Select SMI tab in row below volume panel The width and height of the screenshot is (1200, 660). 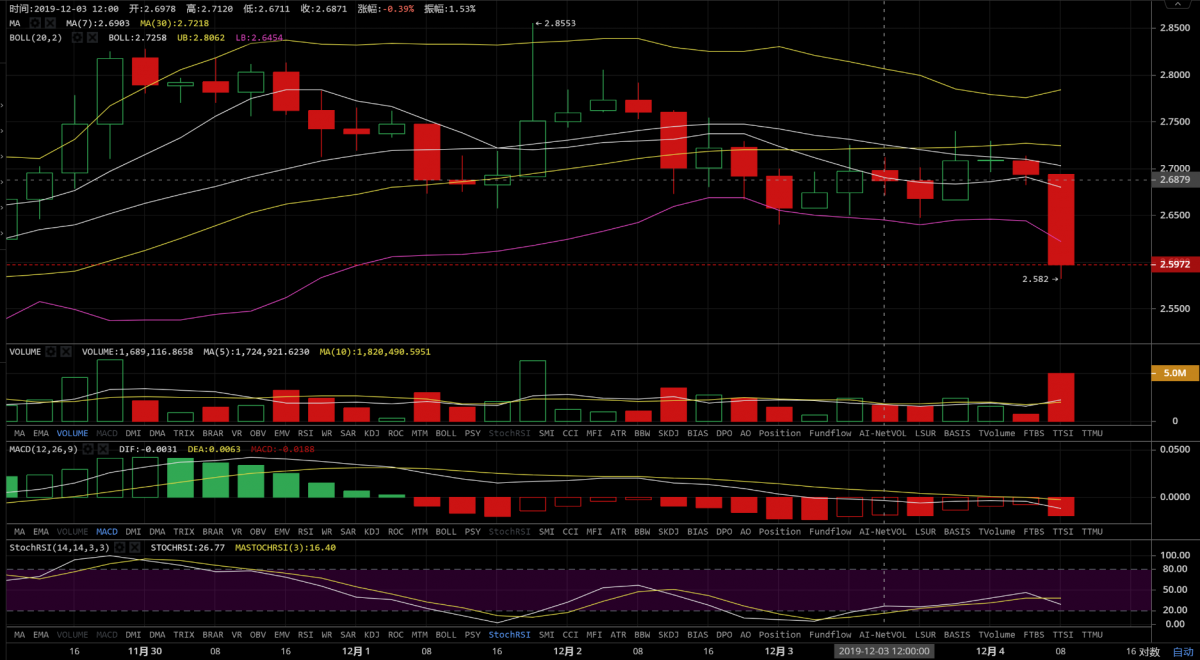pyautogui.click(x=546, y=434)
